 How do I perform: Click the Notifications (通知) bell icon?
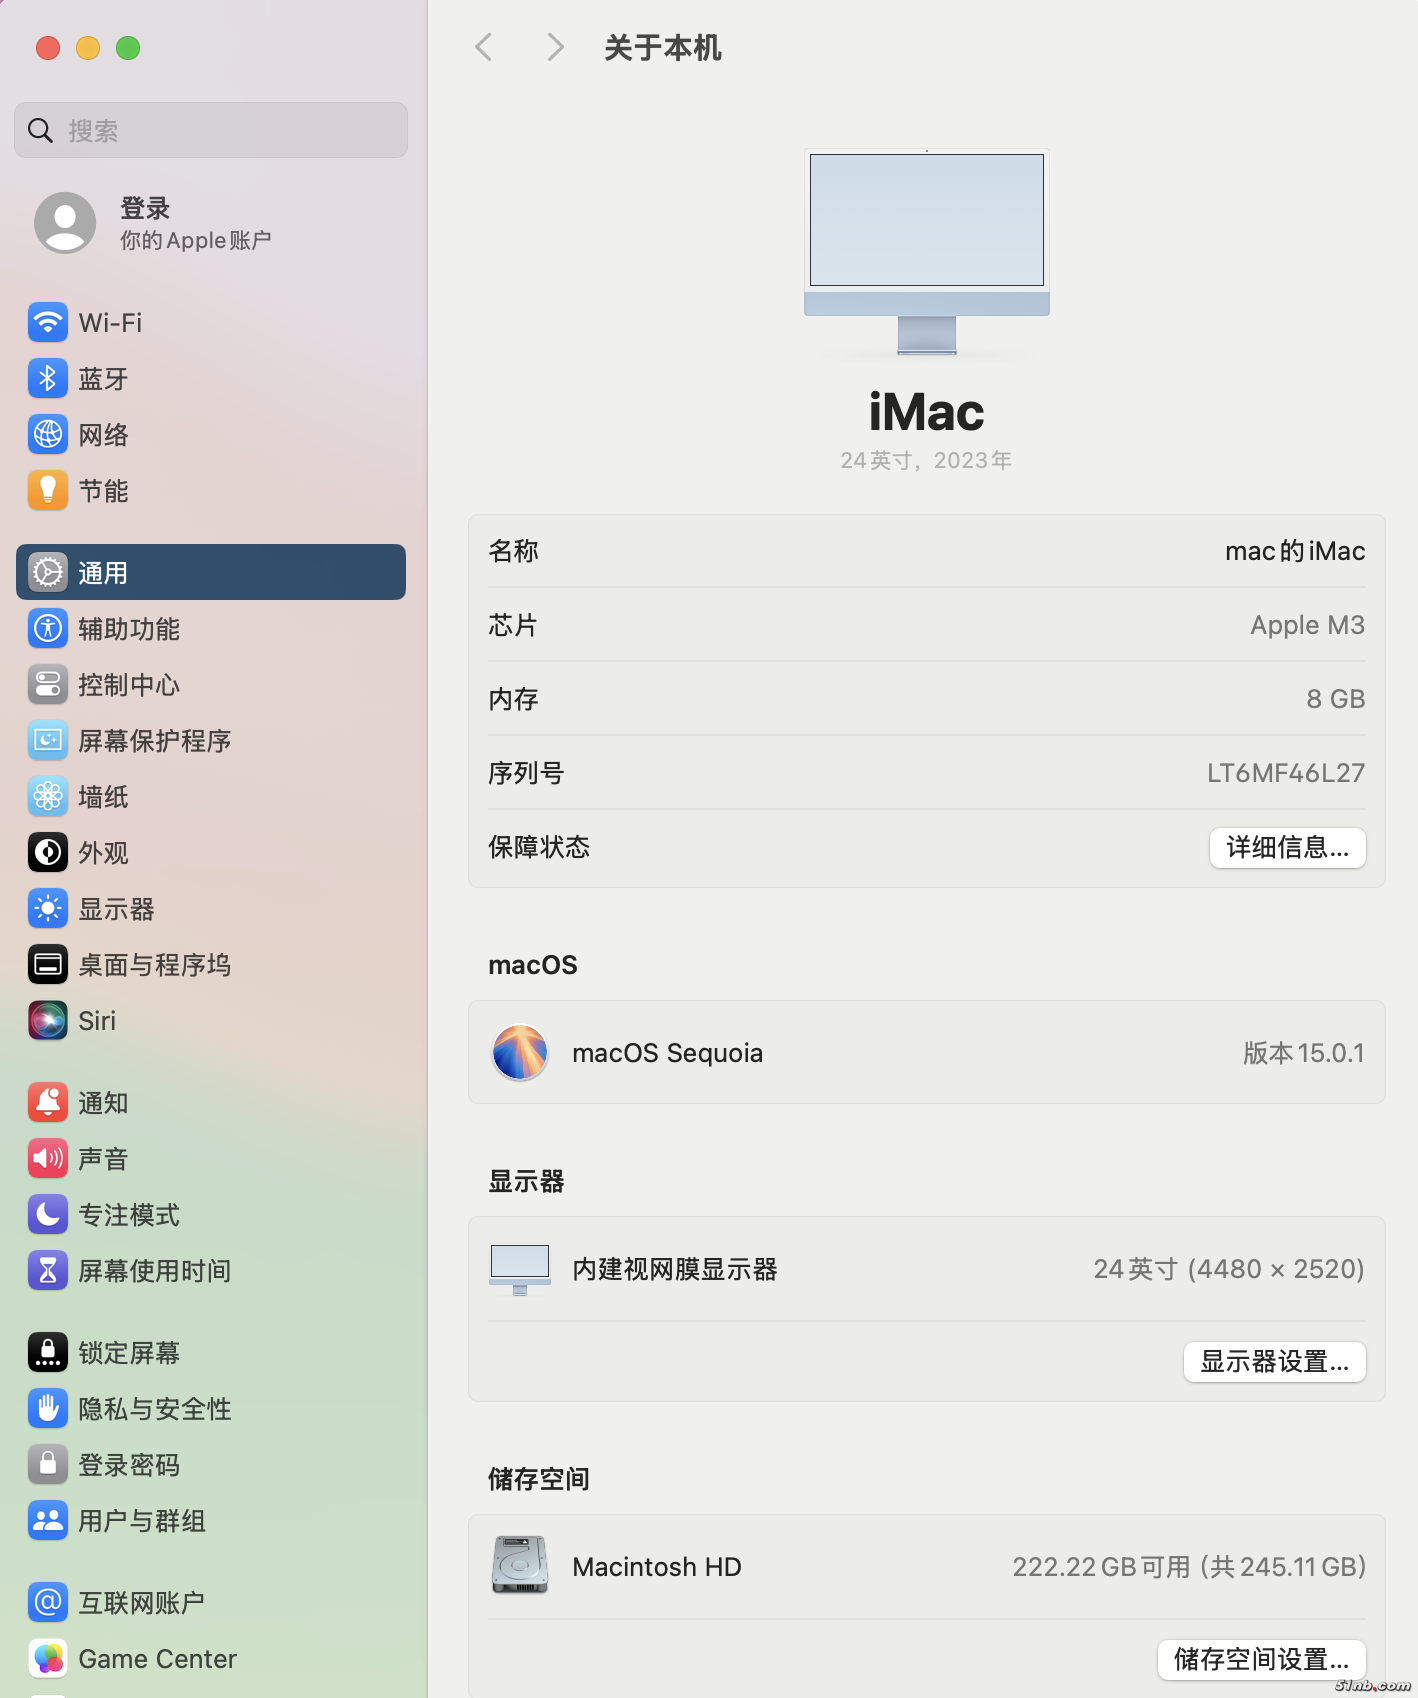click(x=48, y=1102)
